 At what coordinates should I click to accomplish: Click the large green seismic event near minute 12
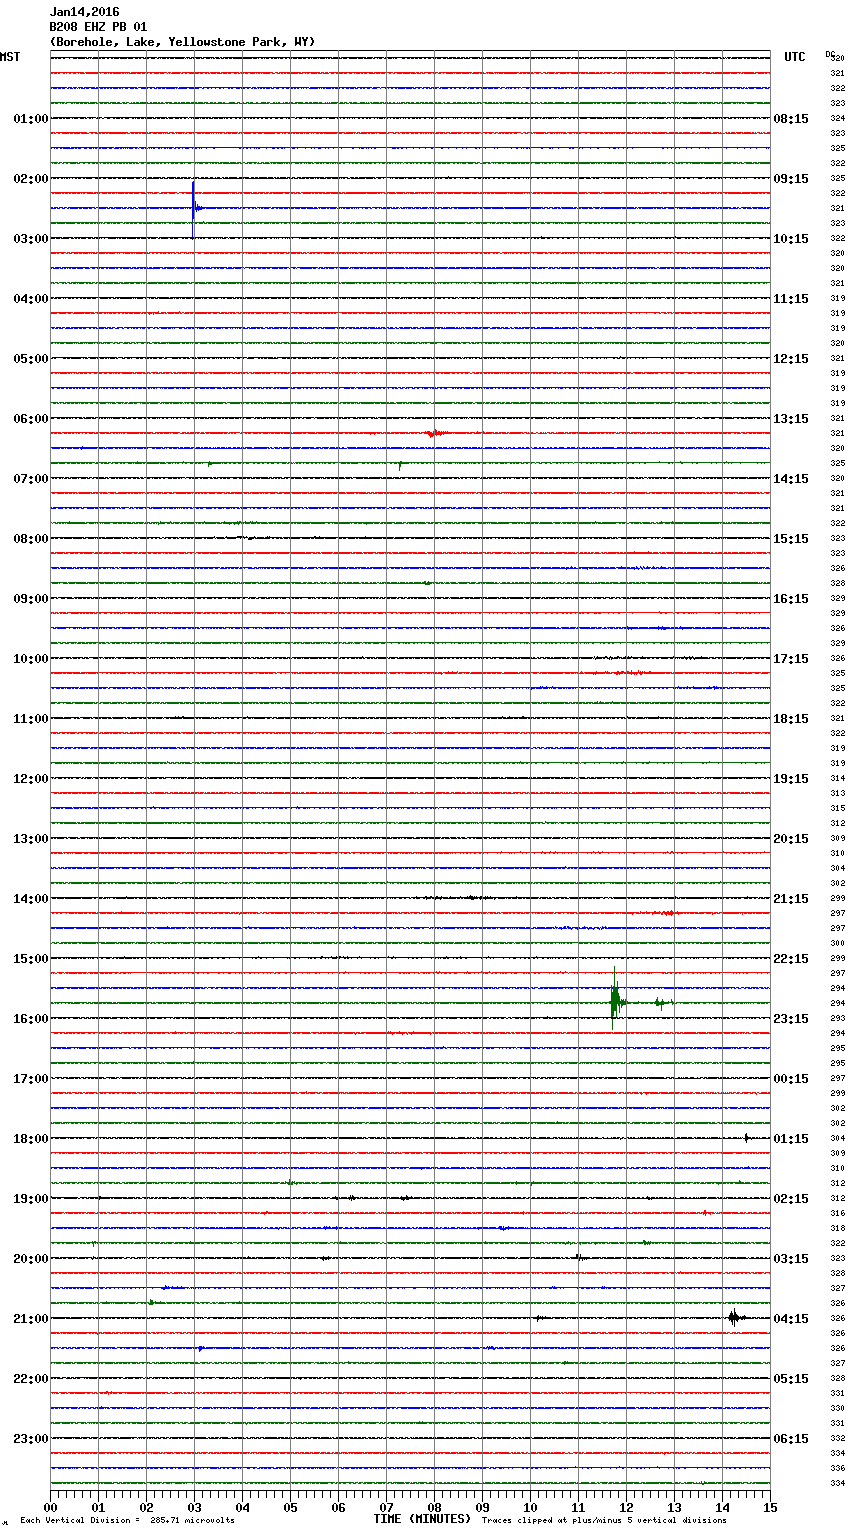click(x=616, y=1000)
